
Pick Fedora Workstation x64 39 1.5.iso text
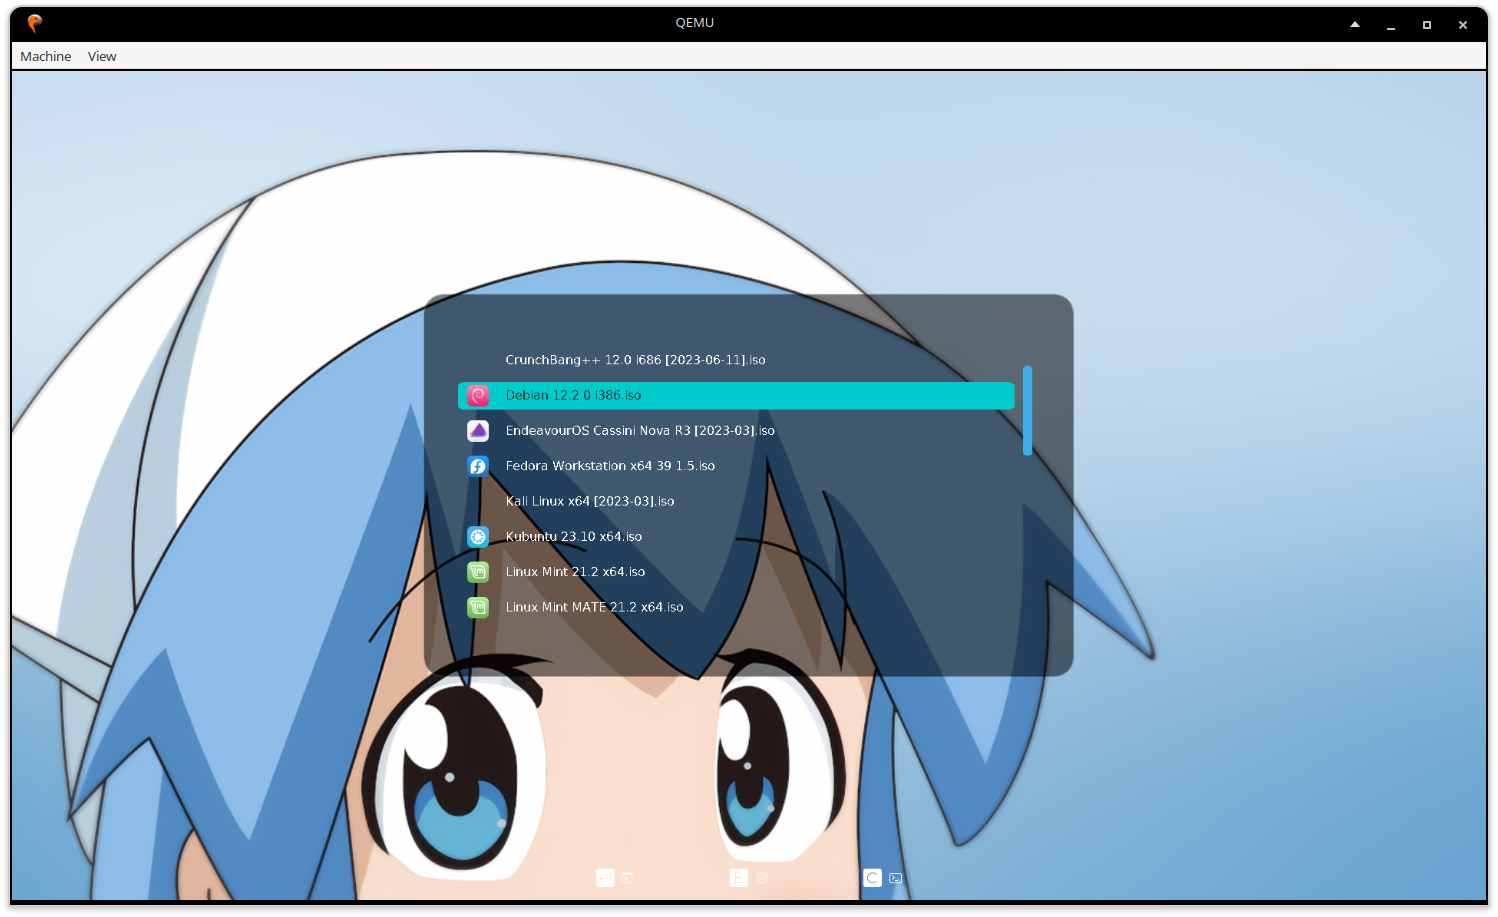pyautogui.click(x=610, y=466)
